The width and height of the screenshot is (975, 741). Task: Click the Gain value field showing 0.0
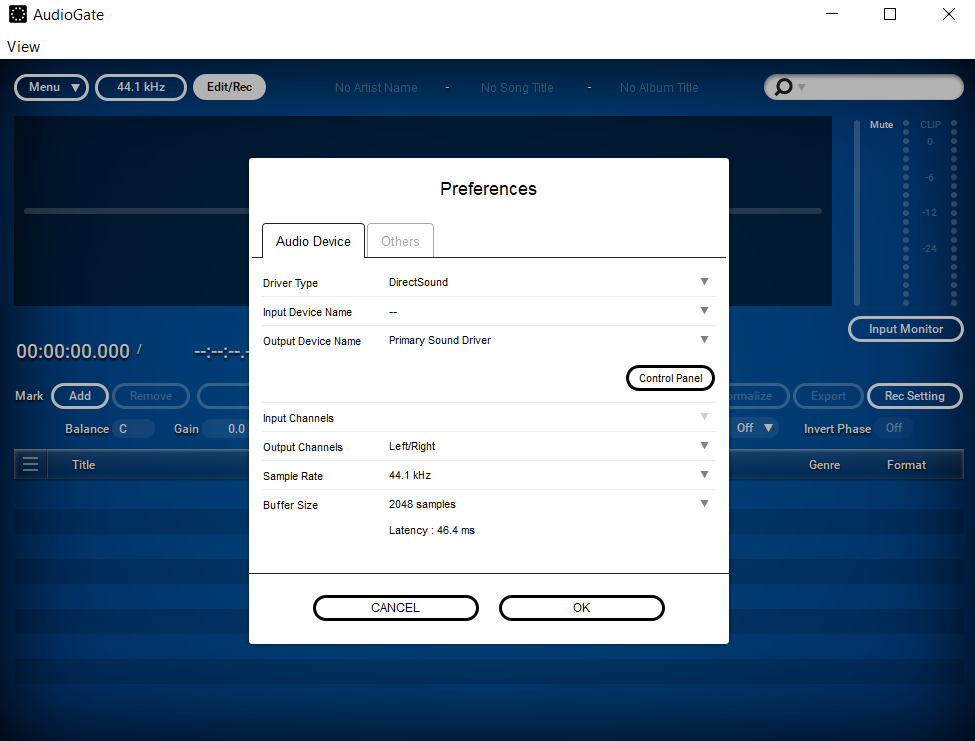[x=234, y=428]
